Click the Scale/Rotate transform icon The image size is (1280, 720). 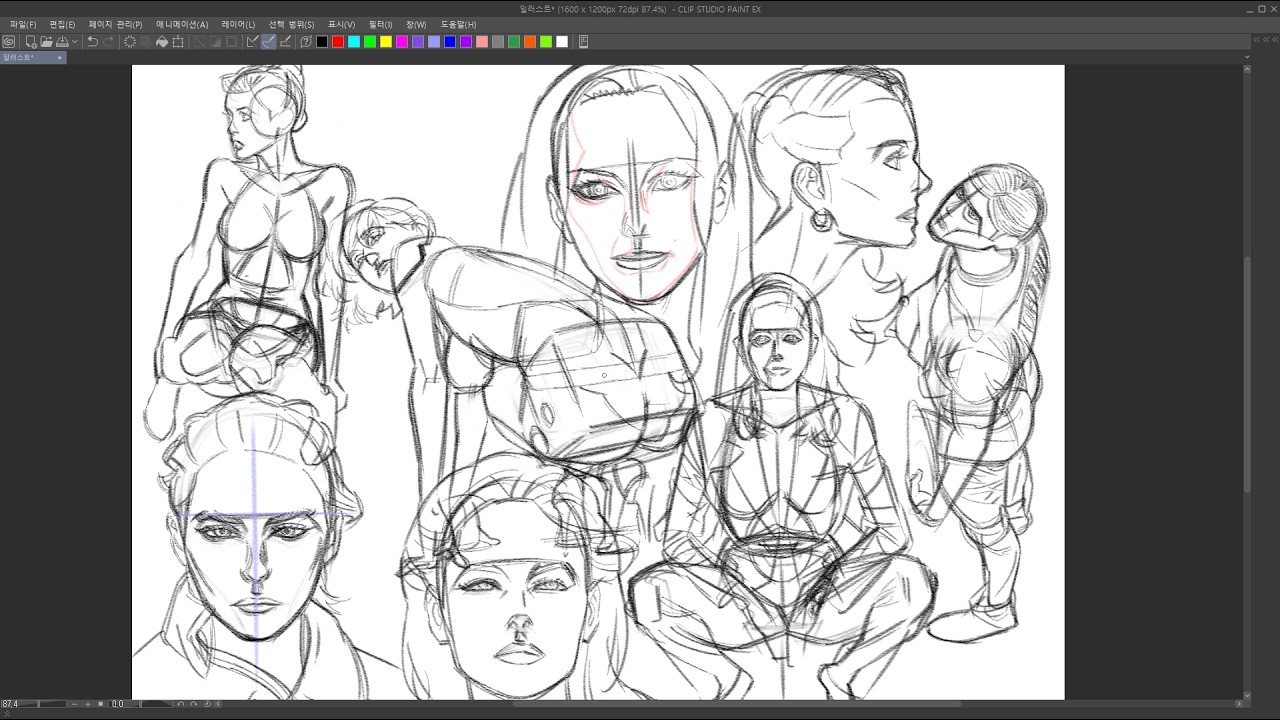pos(178,42)
